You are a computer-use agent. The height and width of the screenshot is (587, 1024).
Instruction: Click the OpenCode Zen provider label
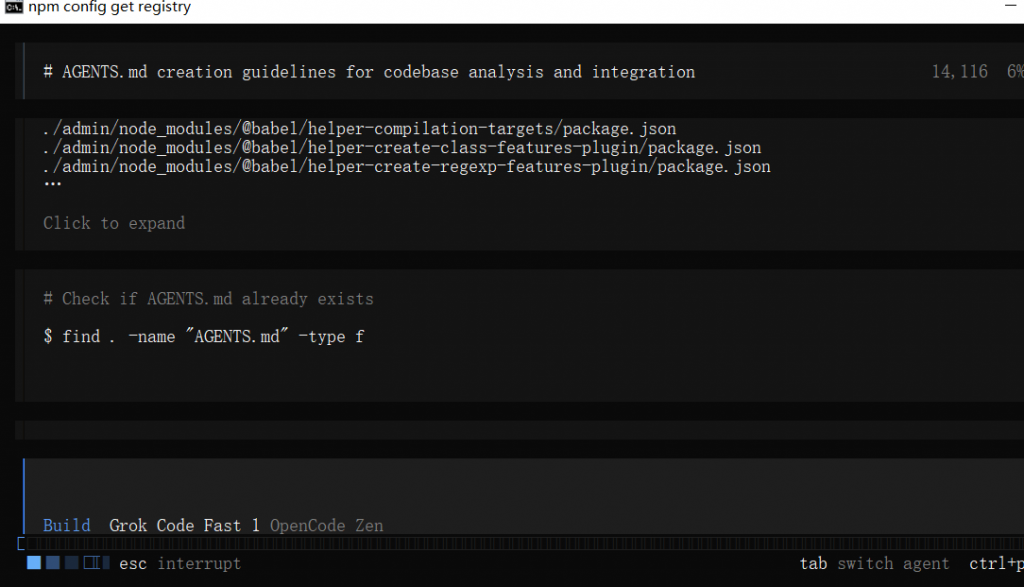[x=326, y=525]
